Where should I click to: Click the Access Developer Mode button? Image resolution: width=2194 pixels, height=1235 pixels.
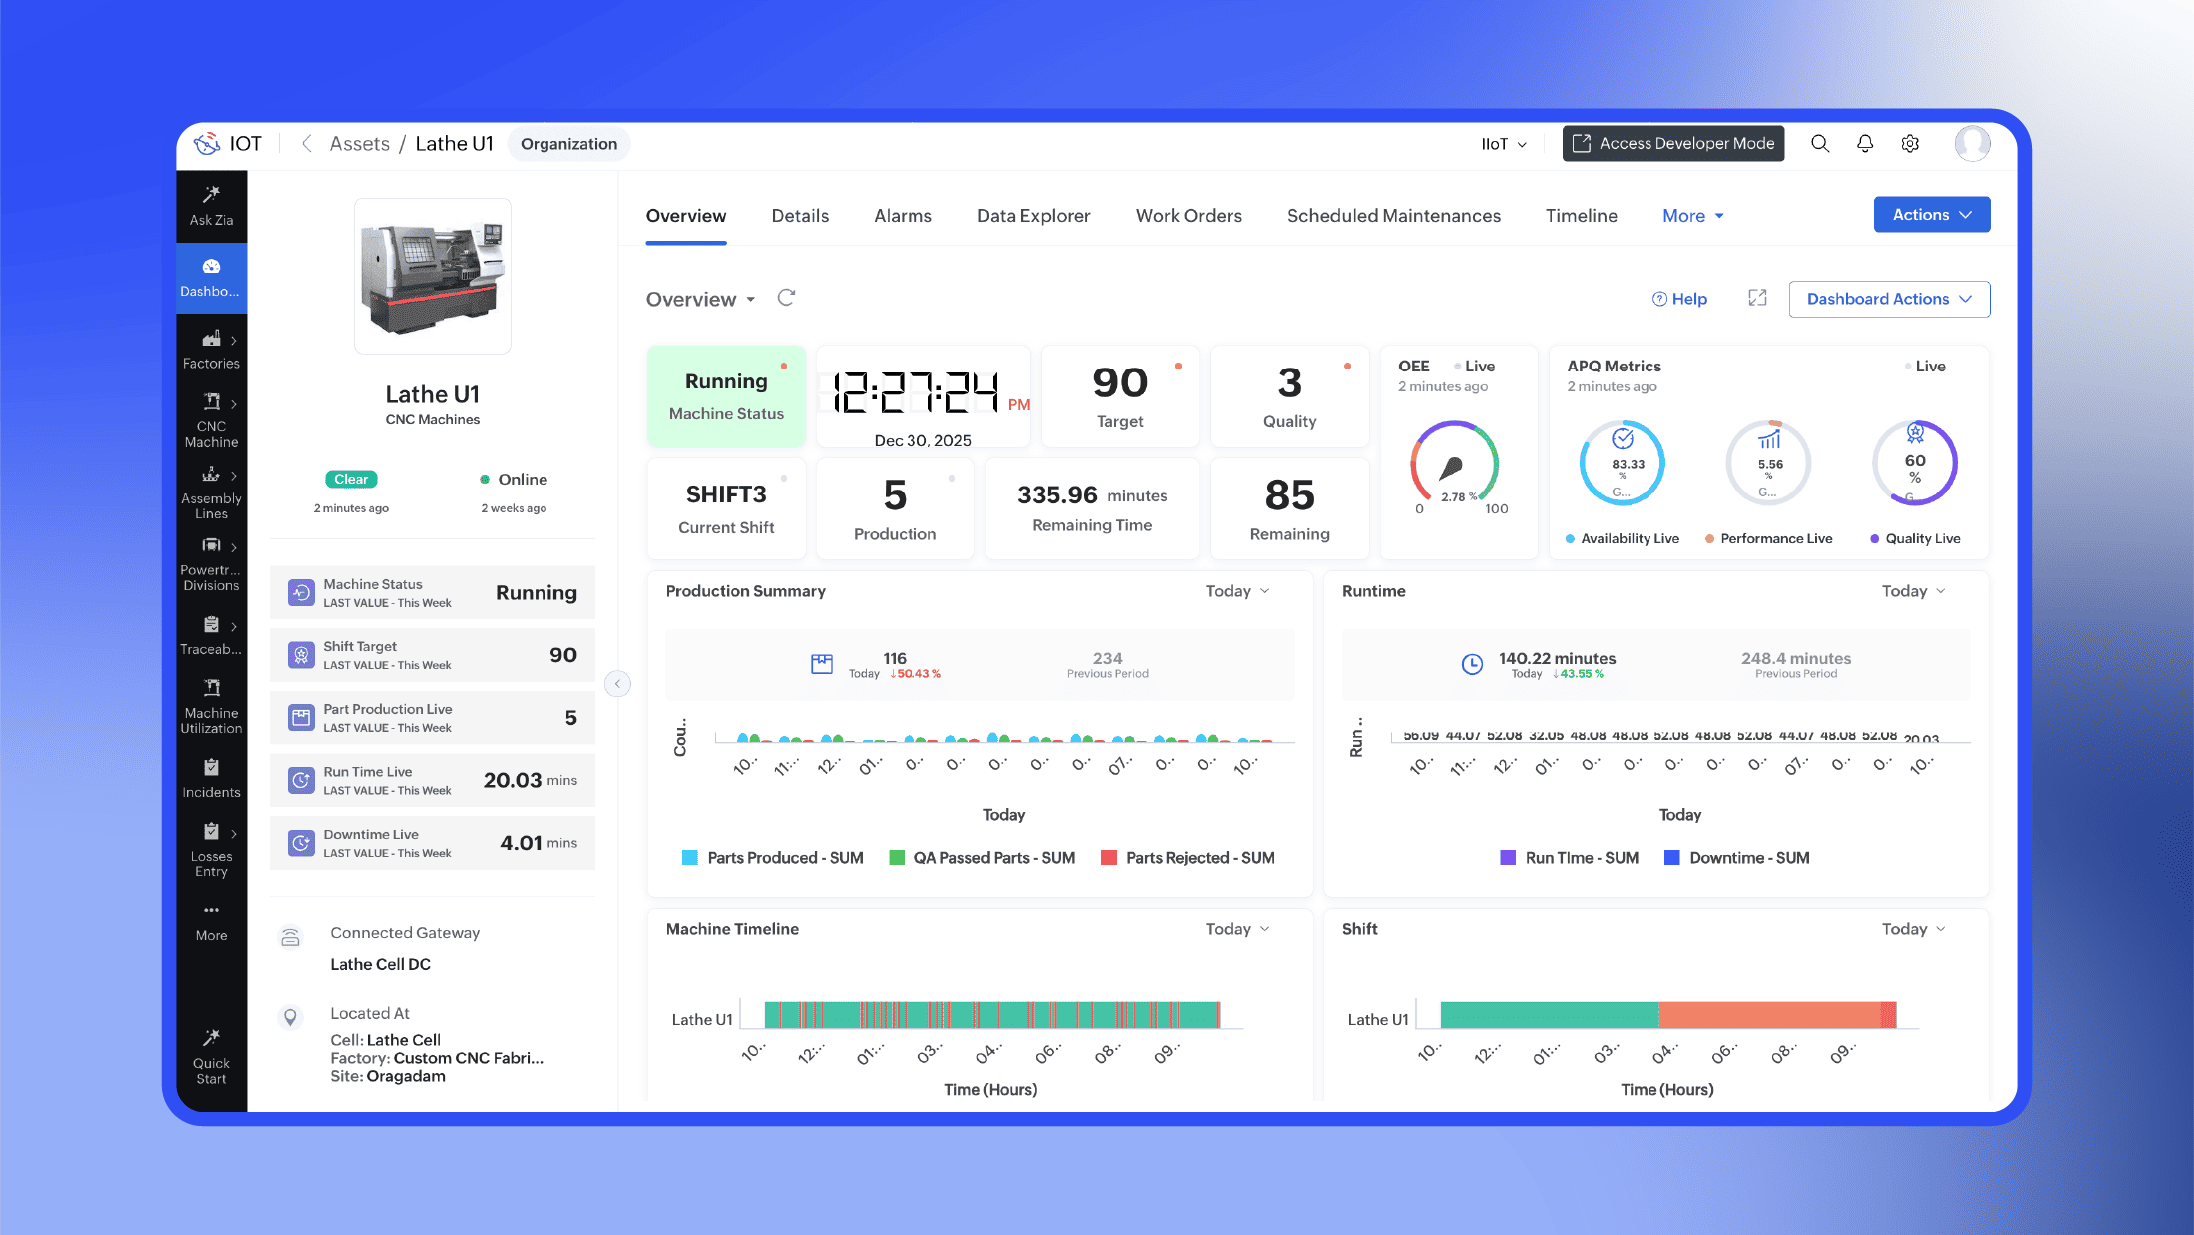(x=1674, y=144)
